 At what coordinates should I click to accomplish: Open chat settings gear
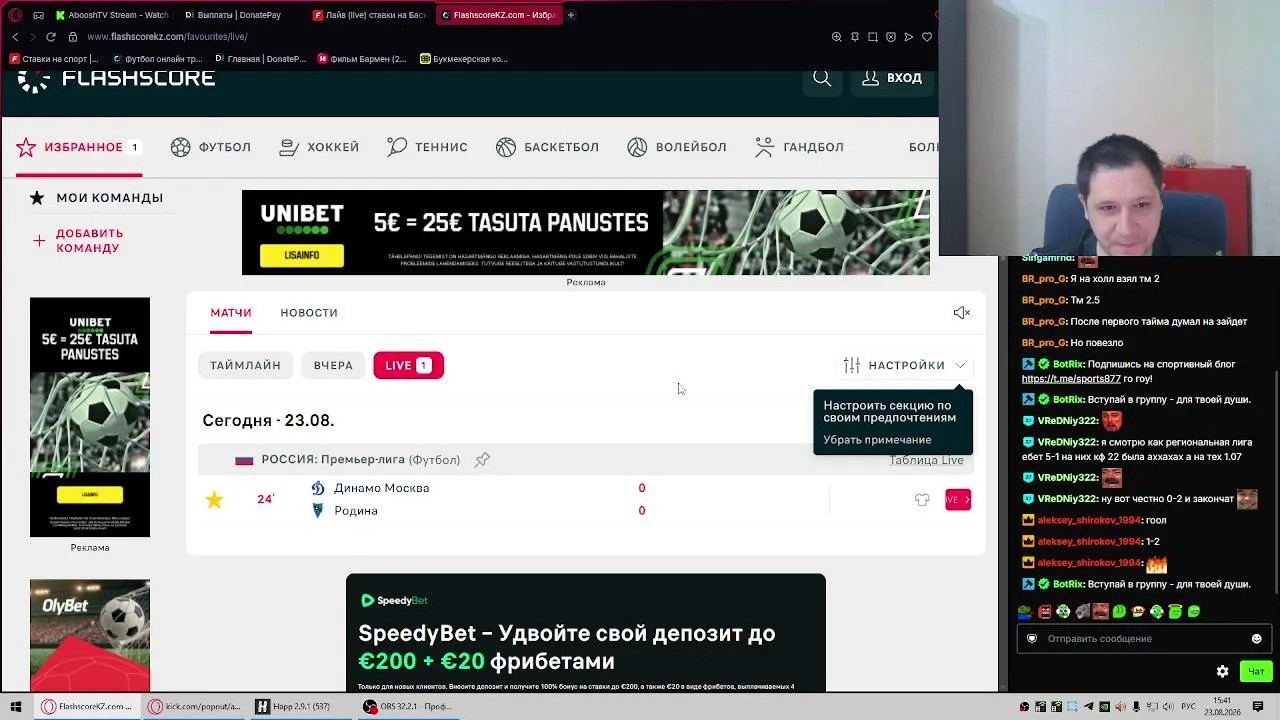(1222, 672)
